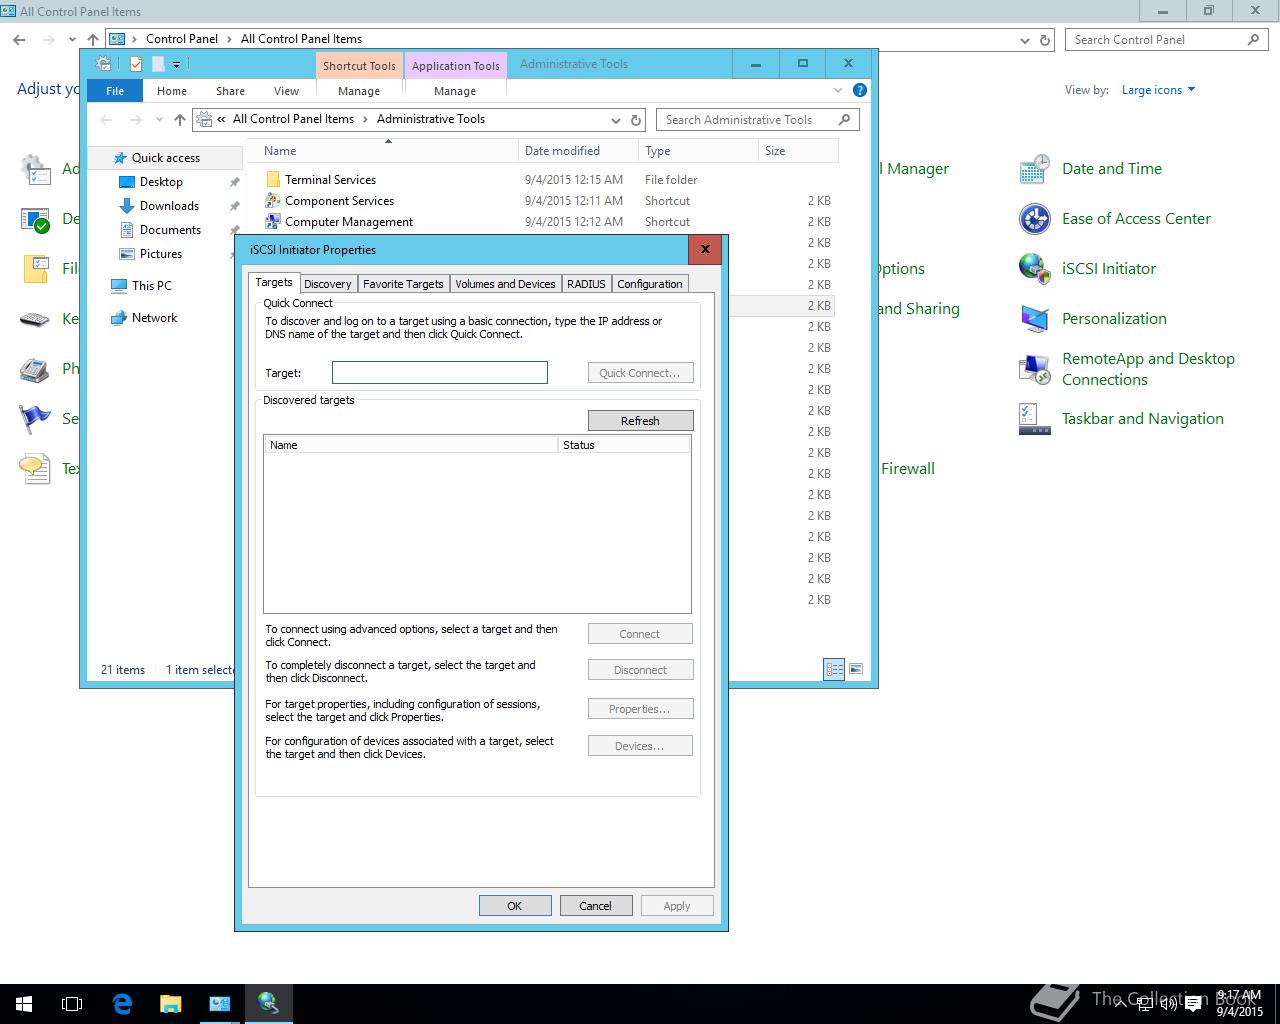The image size is (1280, 1024).
Task: Click Search Administrative Tools box
Action: 758,120
